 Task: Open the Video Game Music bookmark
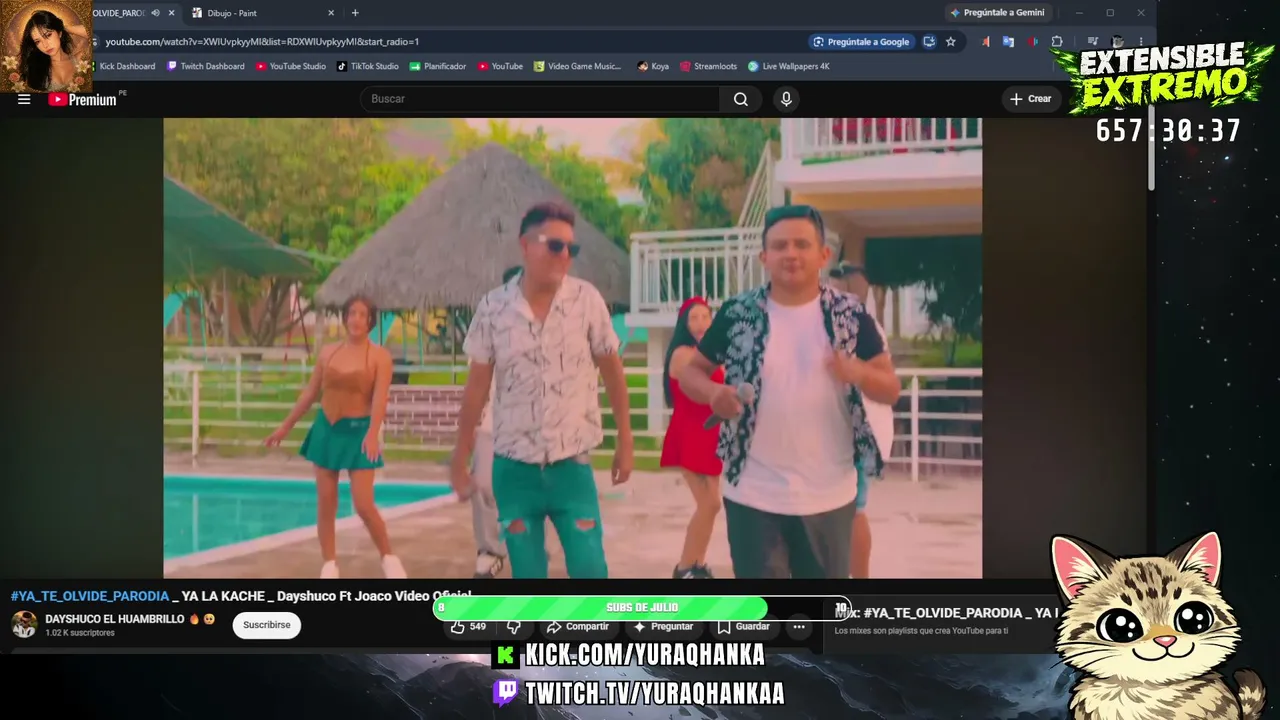coord(578,67)
